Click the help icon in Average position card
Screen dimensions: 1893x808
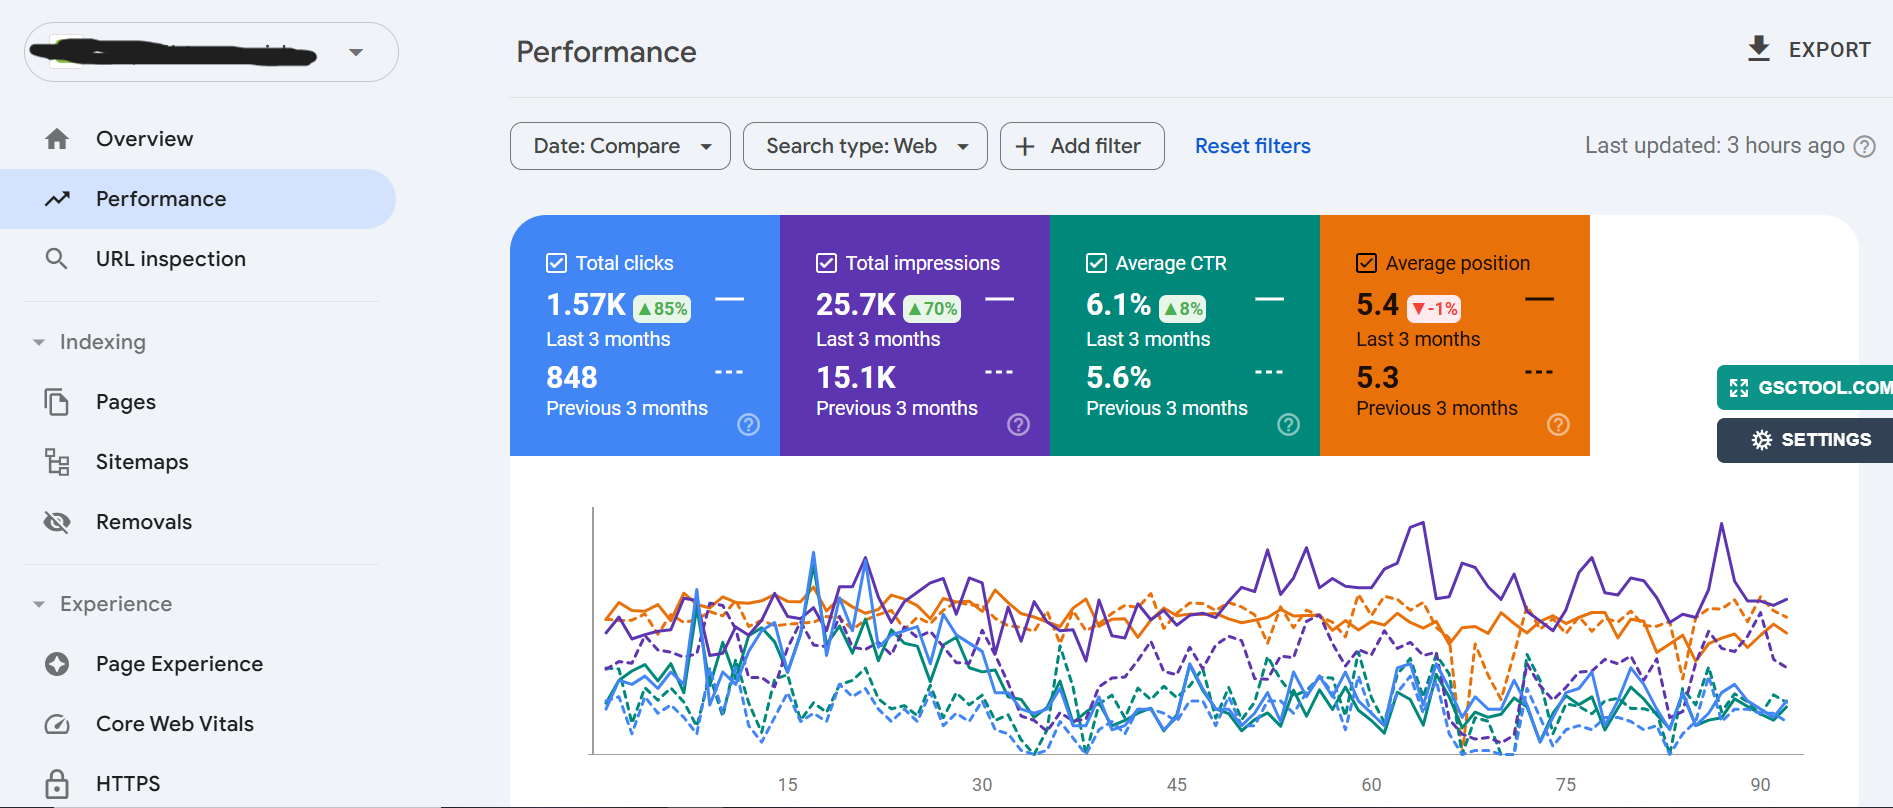tap(1558, 425)
